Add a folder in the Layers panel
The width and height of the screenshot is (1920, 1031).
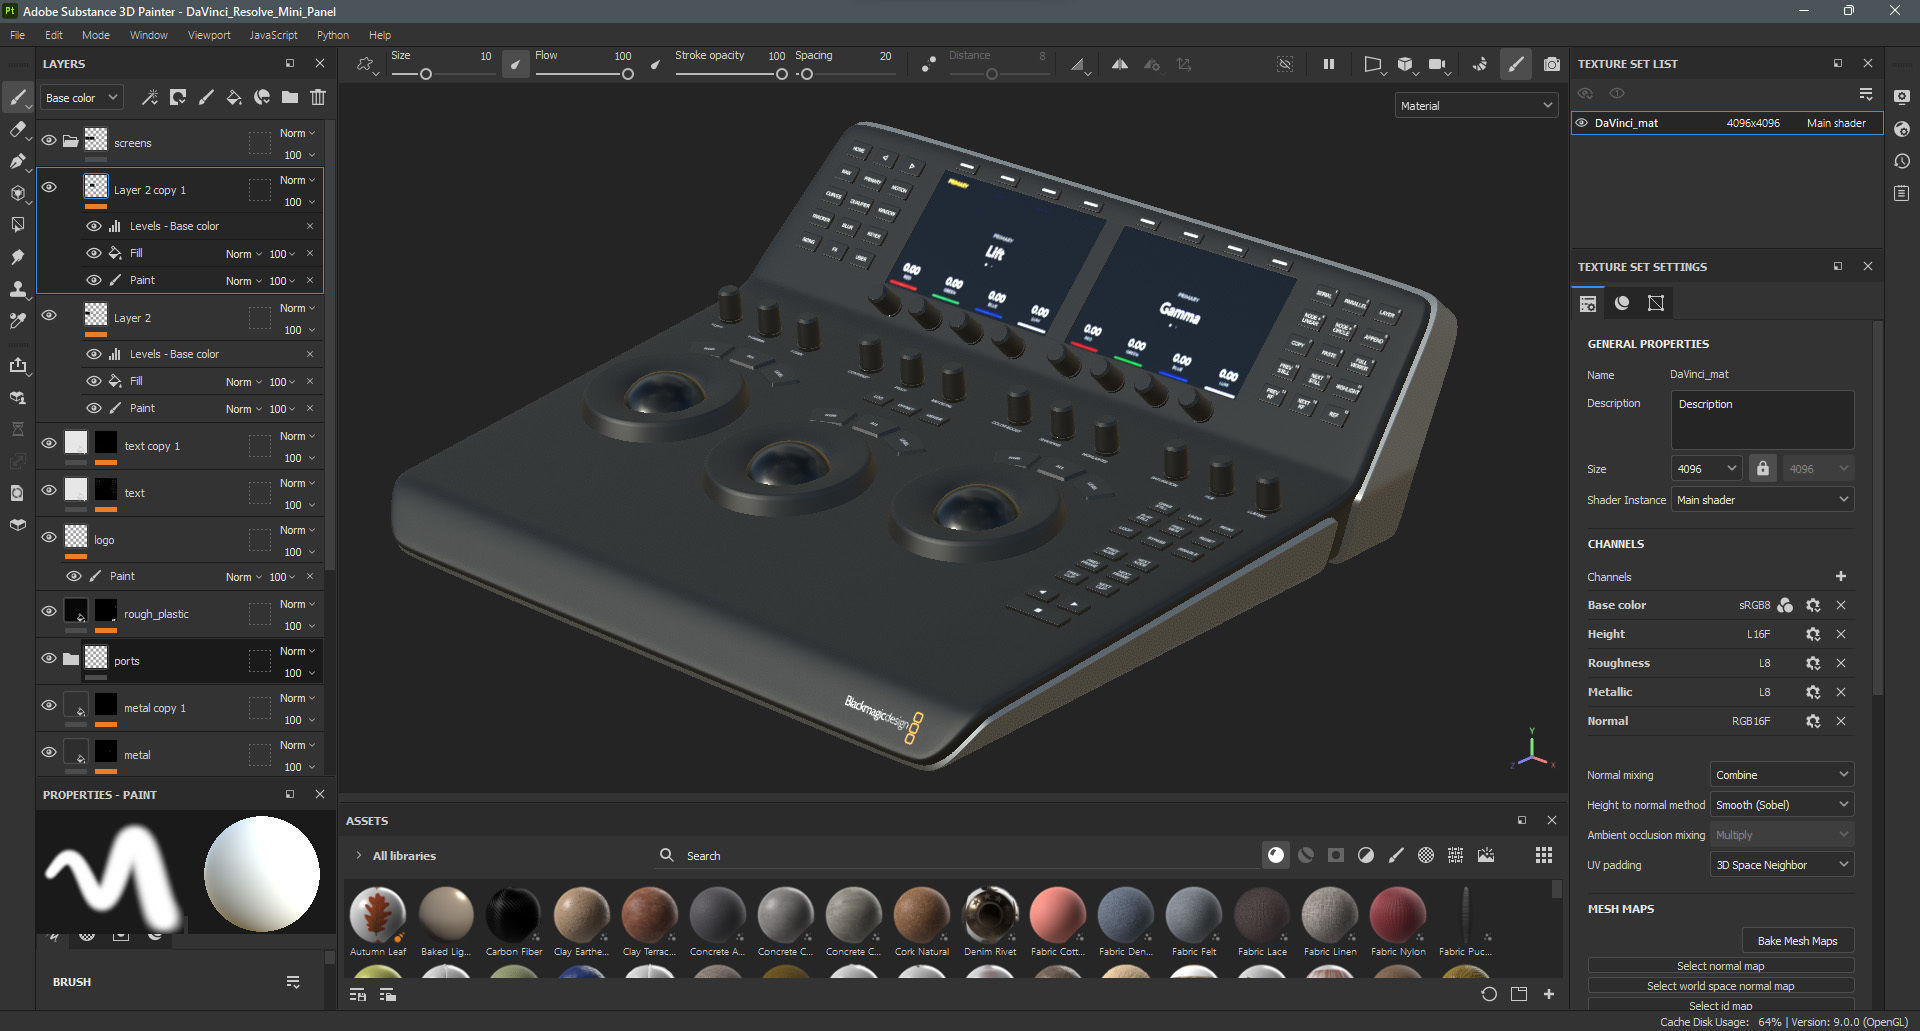pyautogui.click(x=290, y=97)
